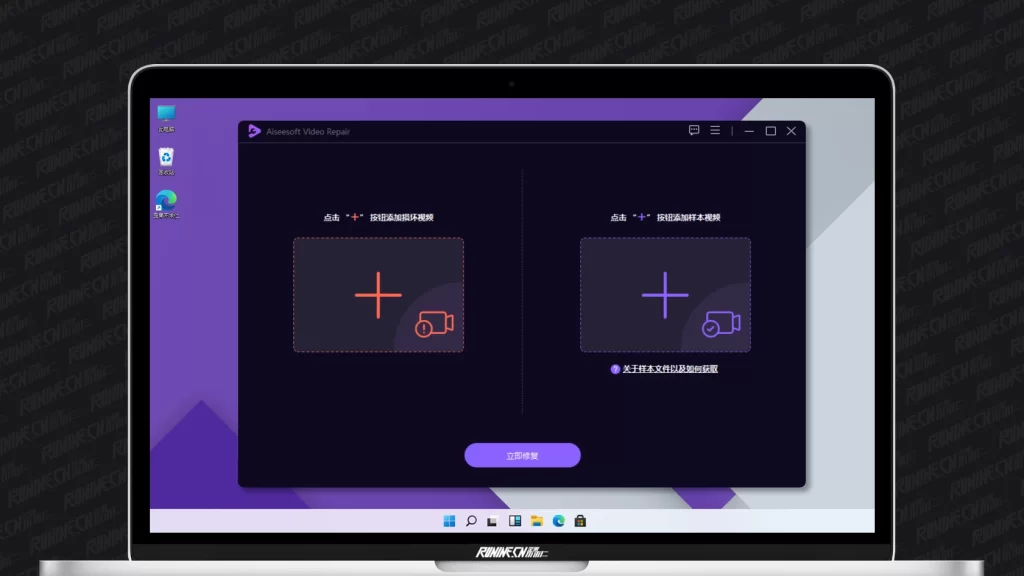The width and height of the screenshot is (1024, 576).
Task: Click the Aiseesoft Video Repair logo
Action: click(254, 131)
